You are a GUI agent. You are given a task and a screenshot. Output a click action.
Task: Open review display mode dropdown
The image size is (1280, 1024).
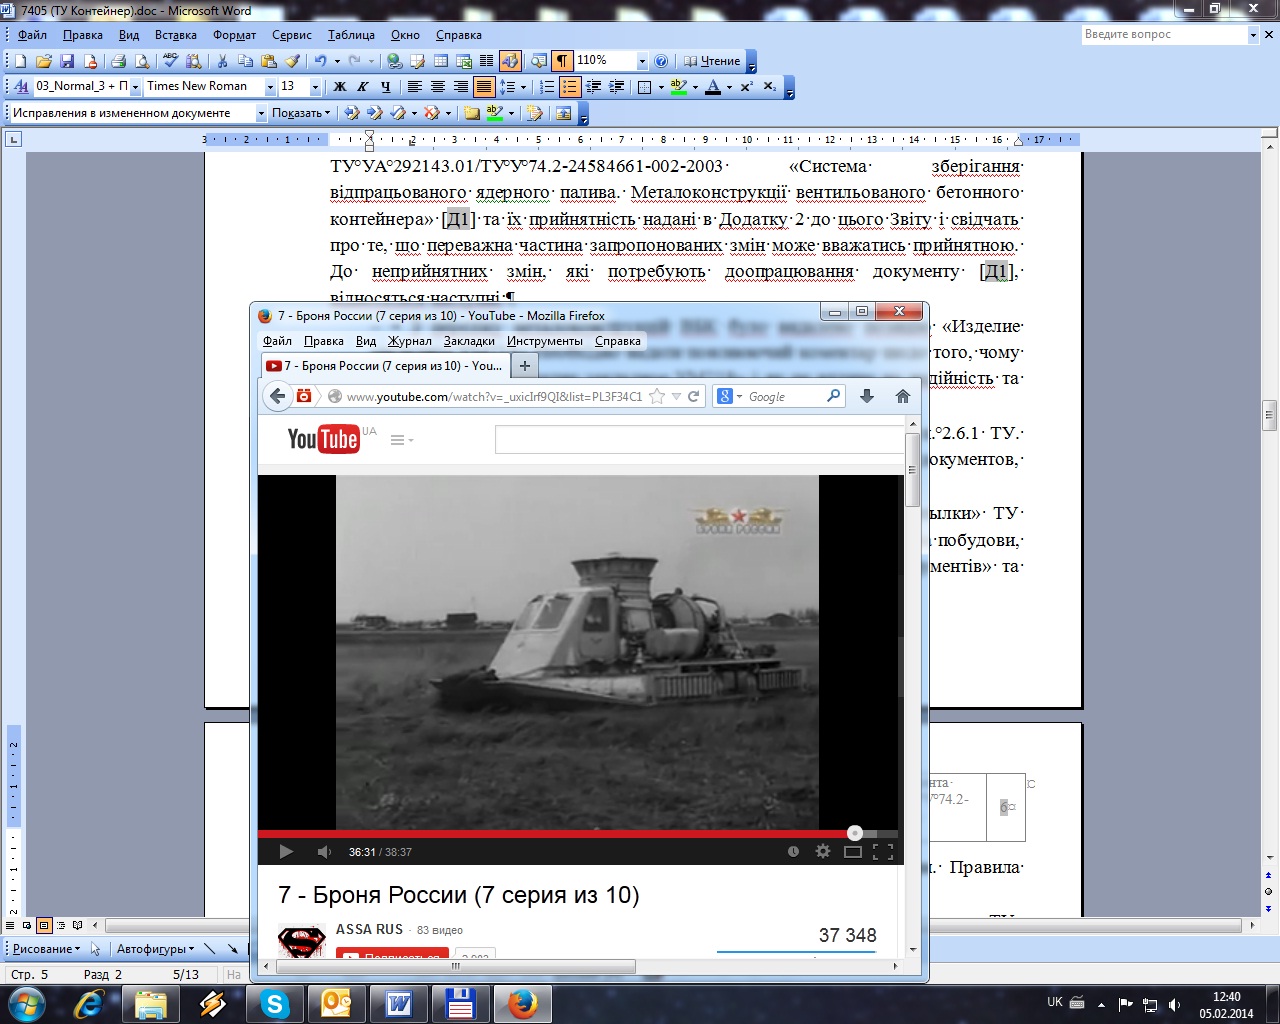[x=262, y=113]
